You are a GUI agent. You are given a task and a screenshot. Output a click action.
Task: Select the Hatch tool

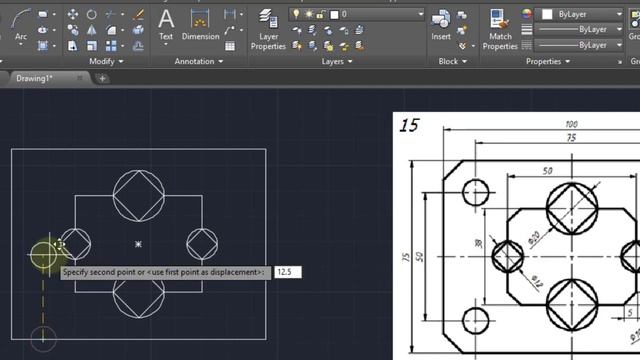point(42,46)
